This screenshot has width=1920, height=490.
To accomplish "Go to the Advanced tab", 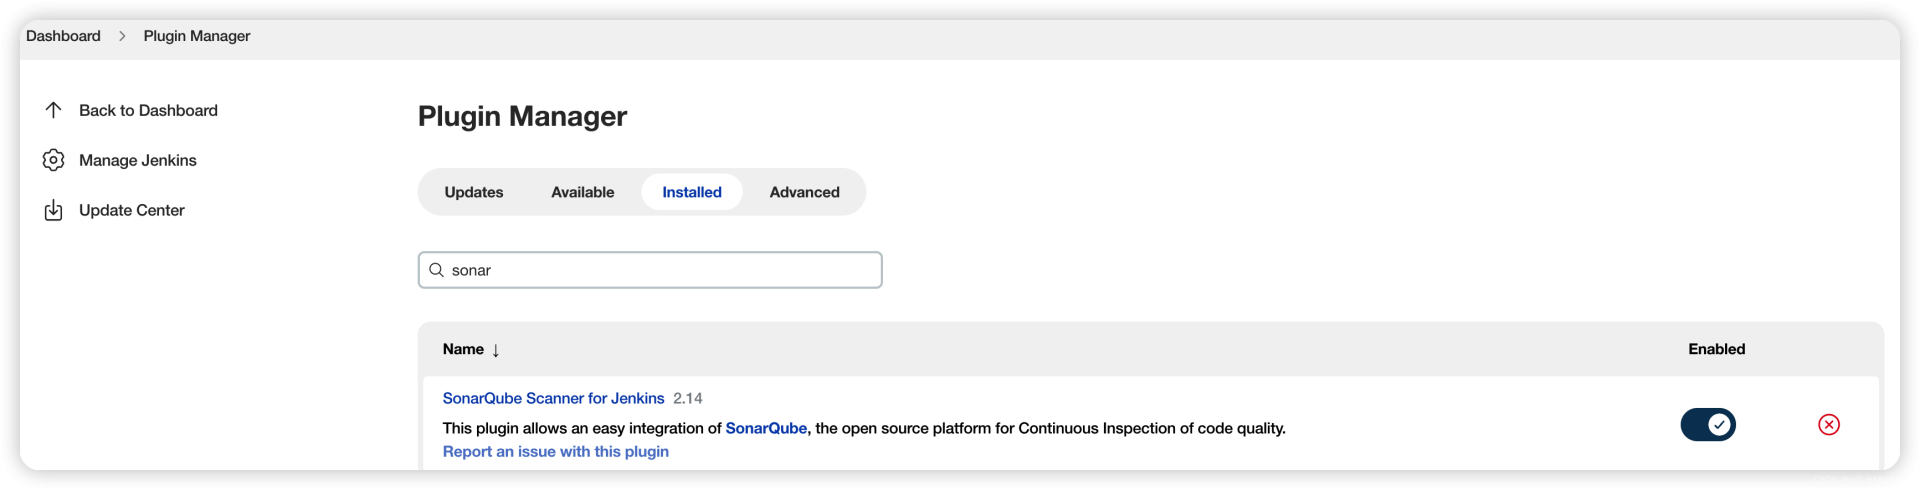I will click(x=805, y=192).
